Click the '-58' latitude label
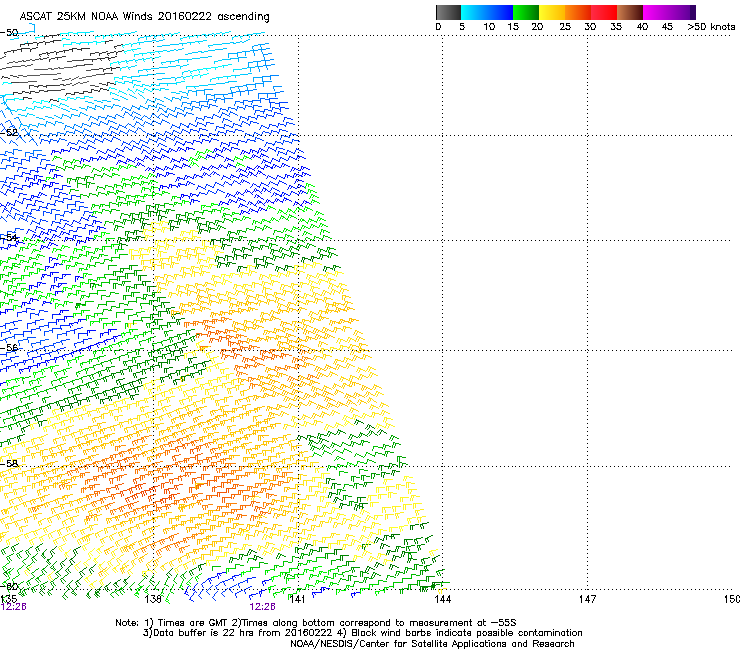Screen dimensions: 740x650 pyautogui.click(x=9, y=463)
